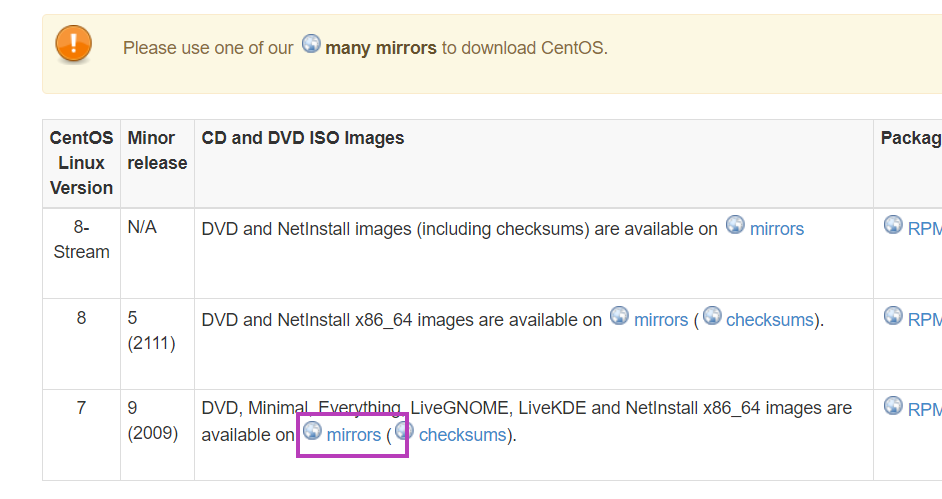Click the 'N/A' minor release cell
Screen dimensions: 942x499
click(157, 253)
